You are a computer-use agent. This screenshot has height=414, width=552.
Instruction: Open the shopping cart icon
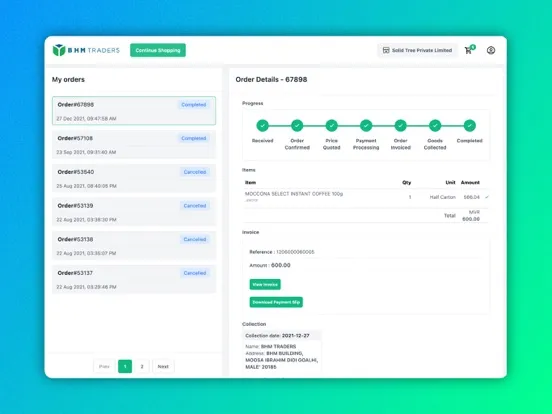tap(469, 50)
